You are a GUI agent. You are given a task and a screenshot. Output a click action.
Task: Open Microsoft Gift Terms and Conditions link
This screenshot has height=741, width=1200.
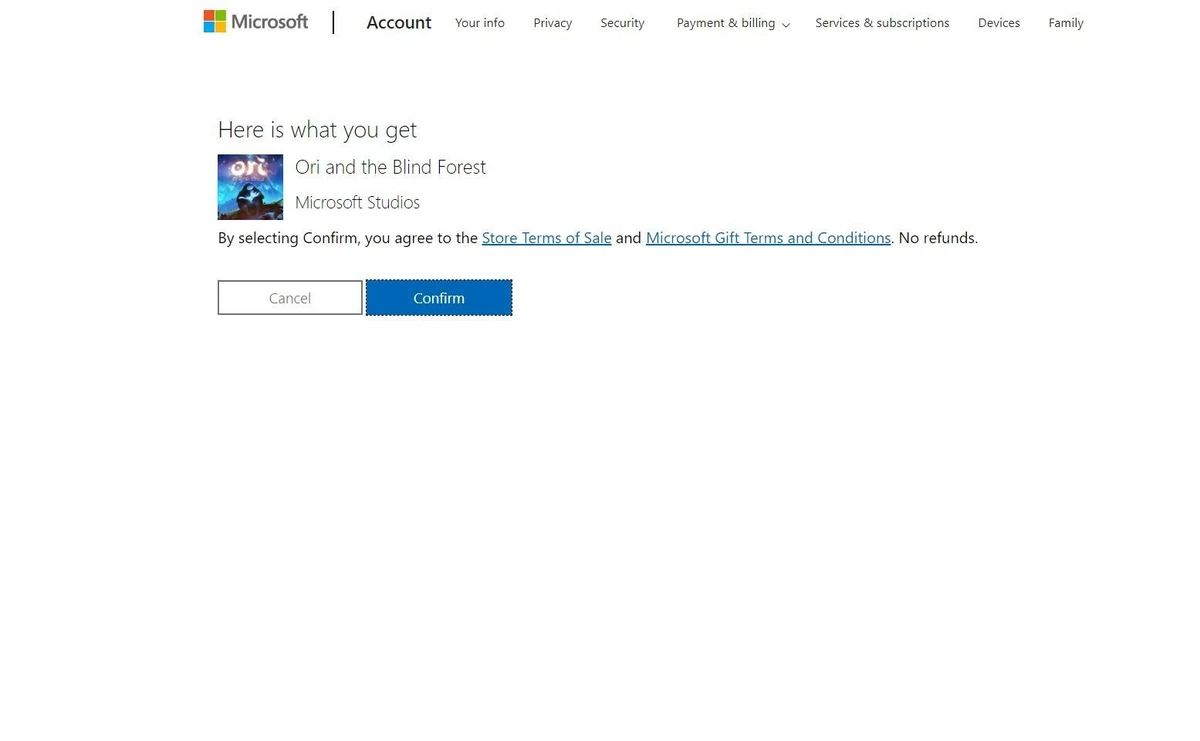click(x=768, y=238)
